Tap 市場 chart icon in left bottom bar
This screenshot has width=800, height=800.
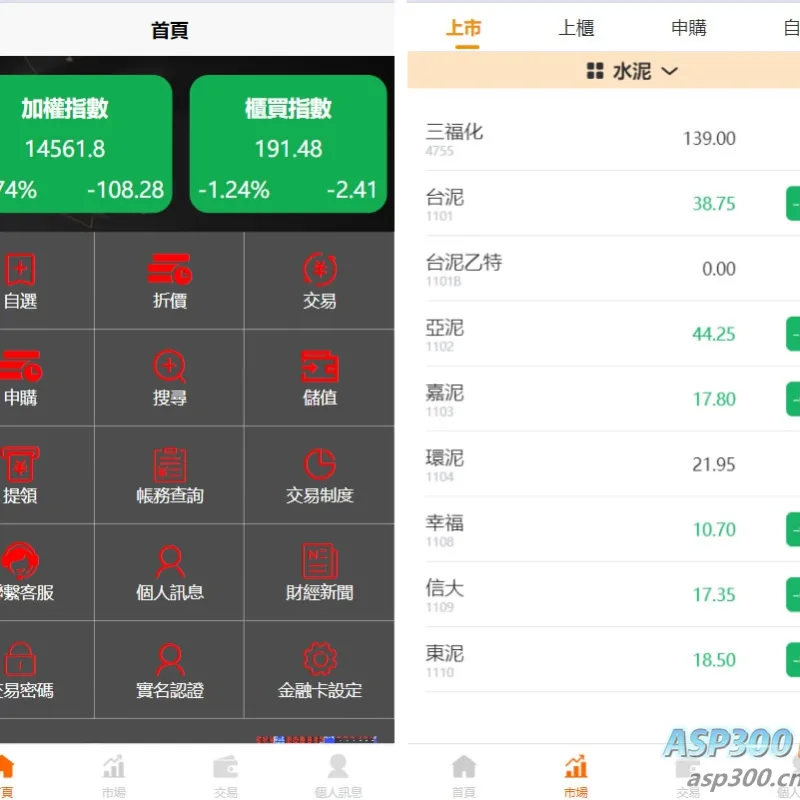(x=113, y=766)
